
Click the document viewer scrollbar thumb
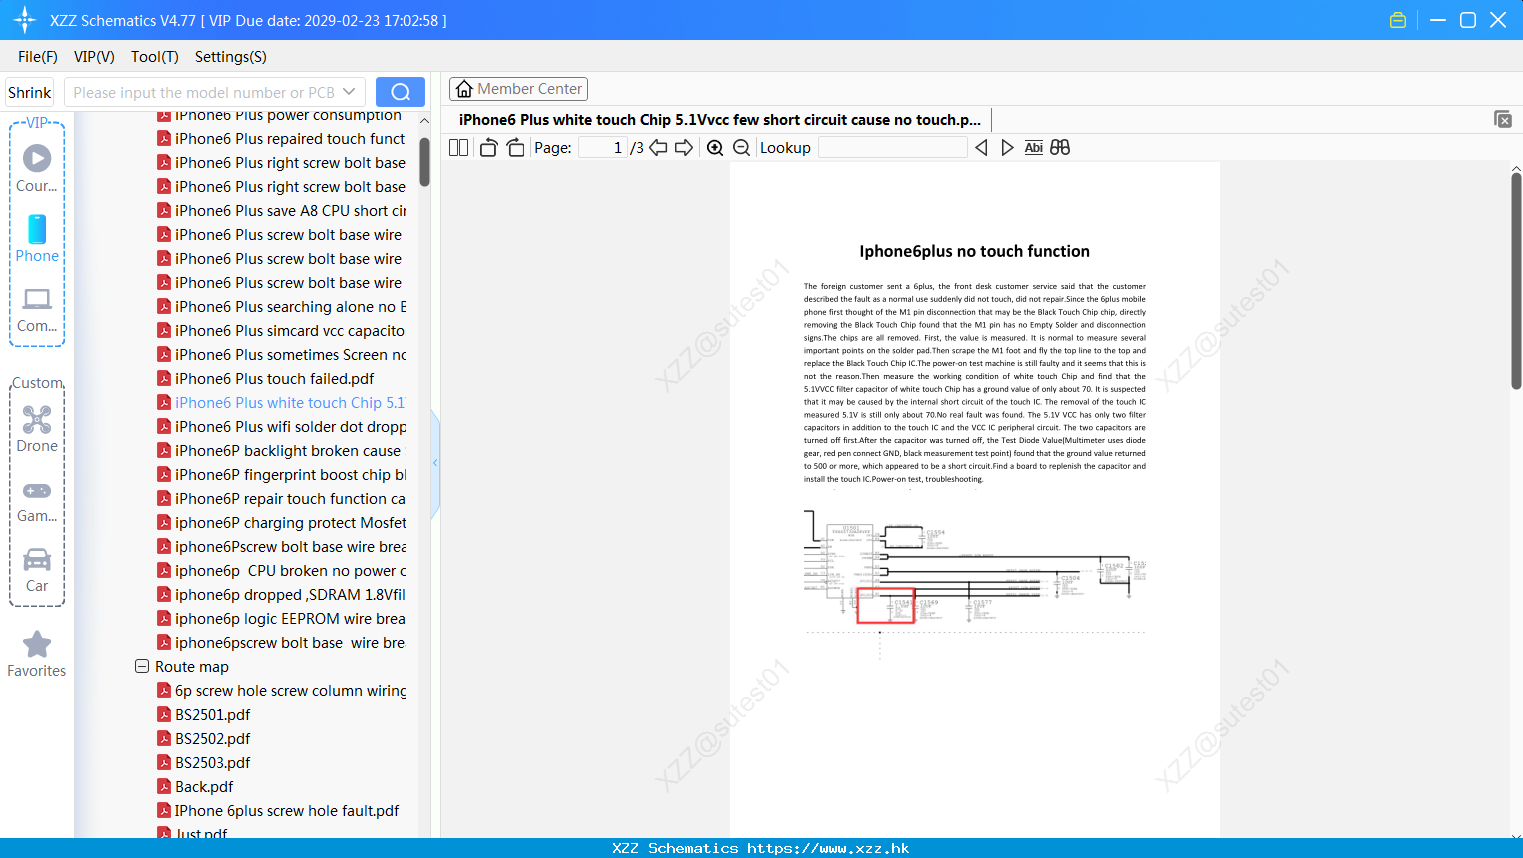(1516, 280)
